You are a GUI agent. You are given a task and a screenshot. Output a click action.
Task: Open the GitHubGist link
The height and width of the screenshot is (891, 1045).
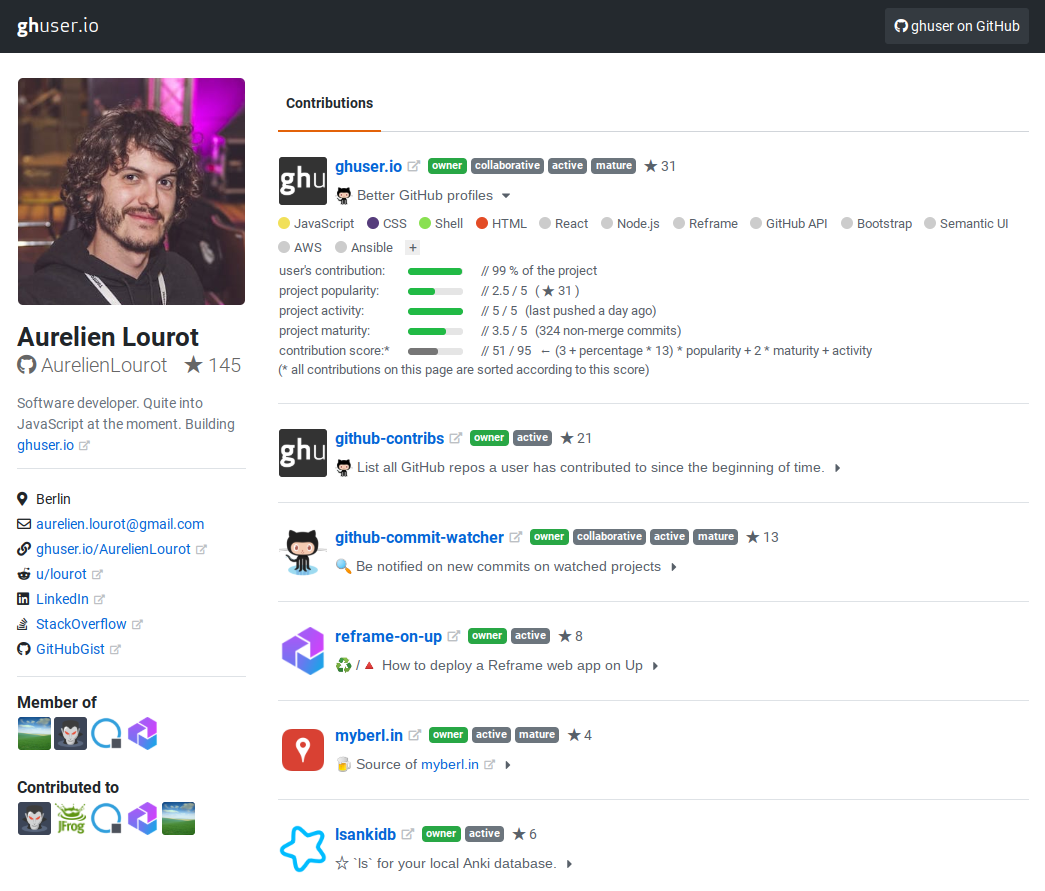[x=70, y=649]
